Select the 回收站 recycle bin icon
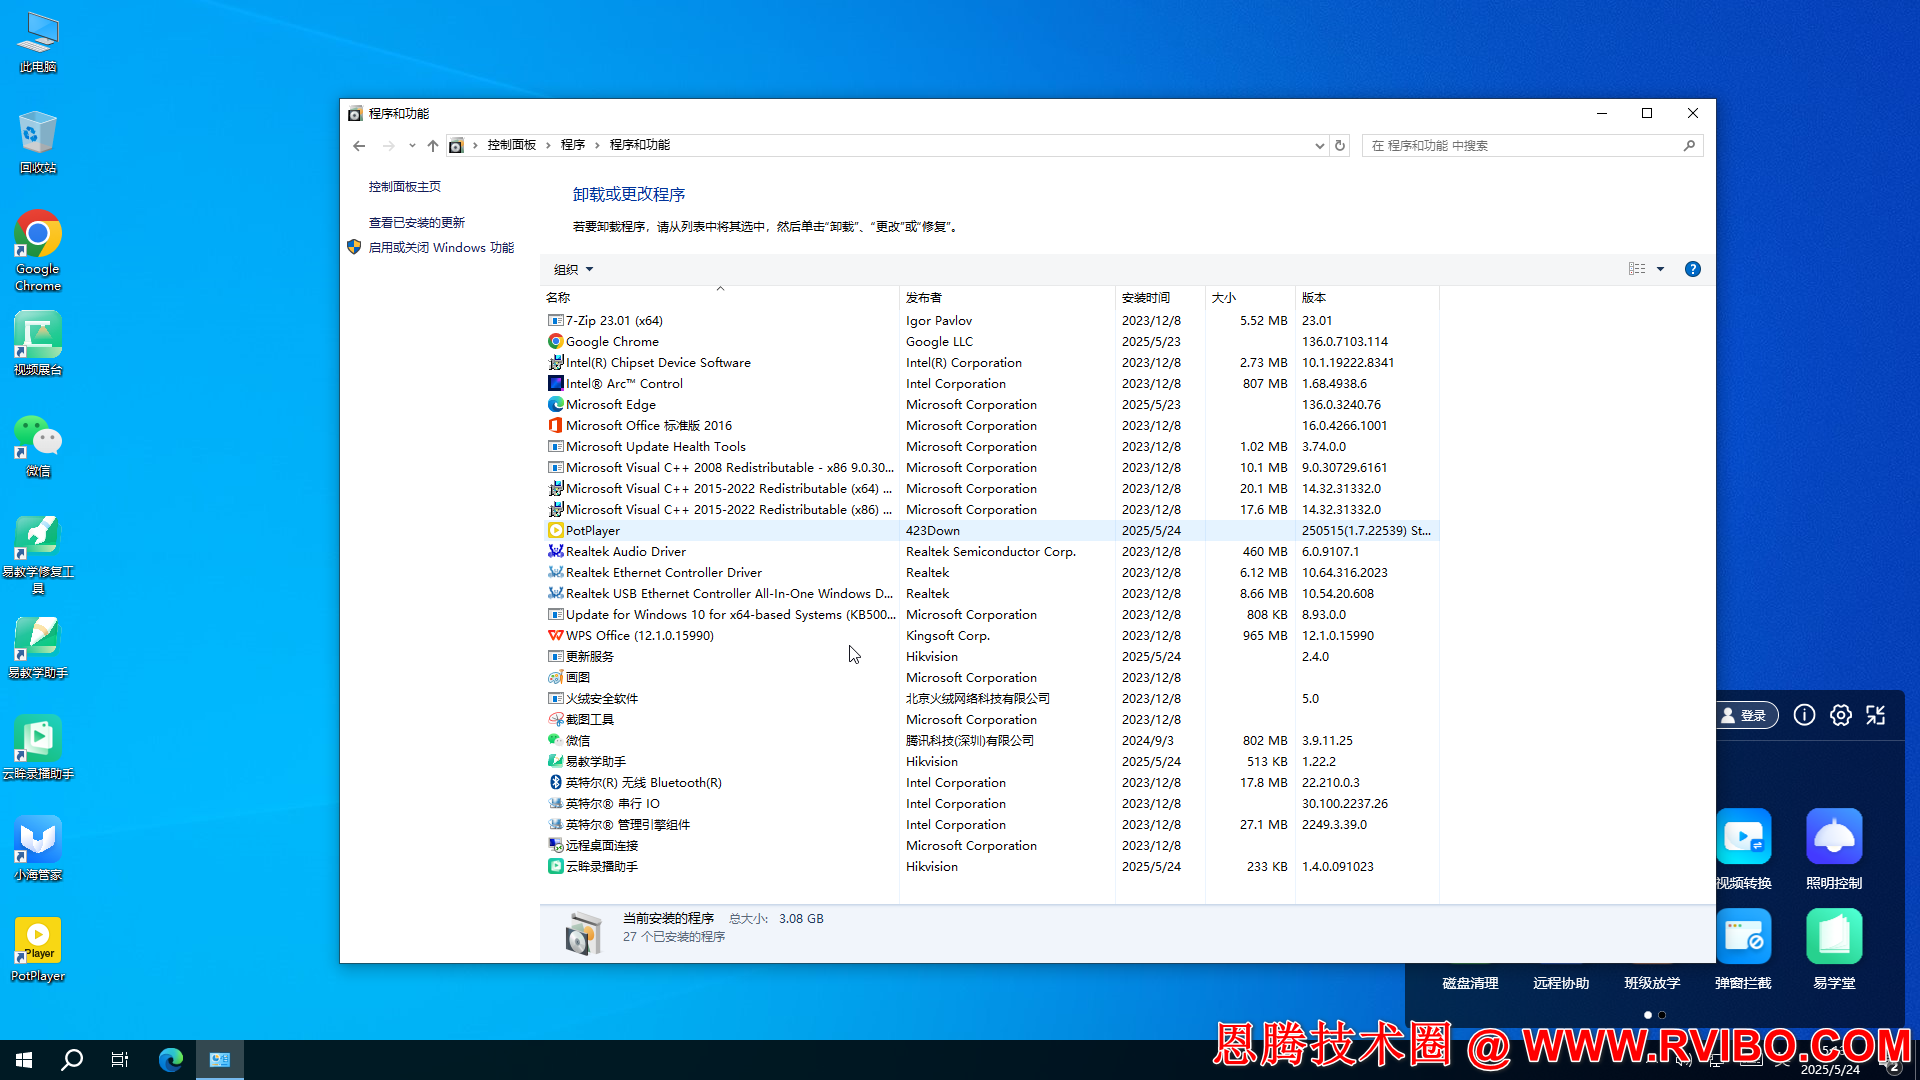Viewport: 1920px width, 1080px height. click(x=38, y=142)
